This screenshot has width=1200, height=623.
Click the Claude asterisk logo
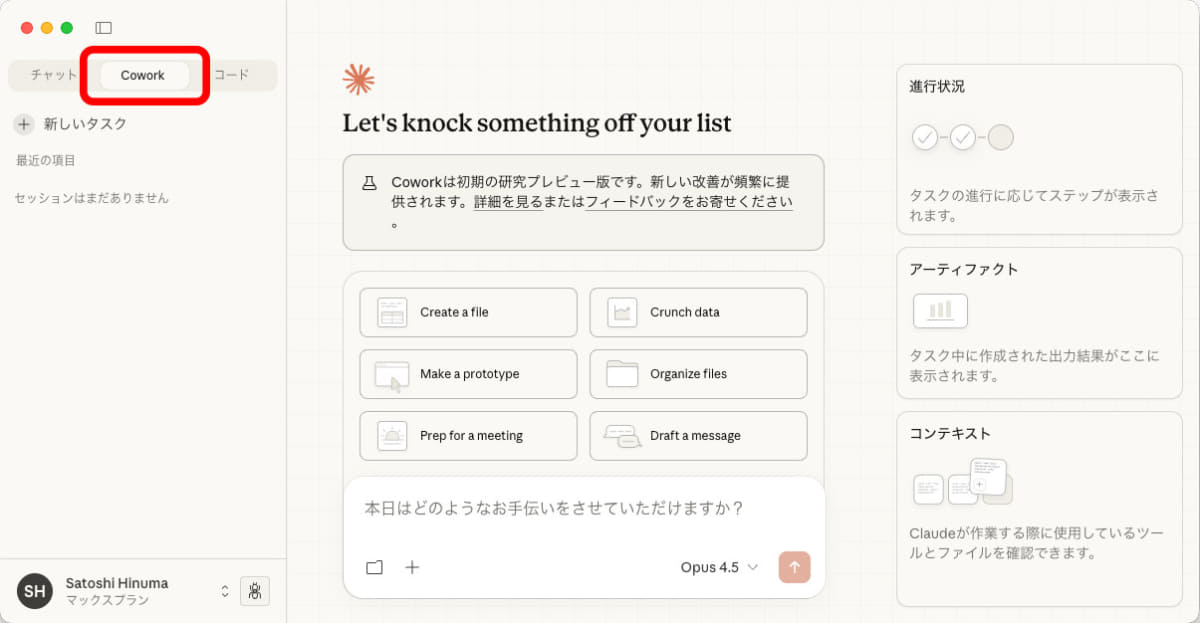tap(358, 77)
